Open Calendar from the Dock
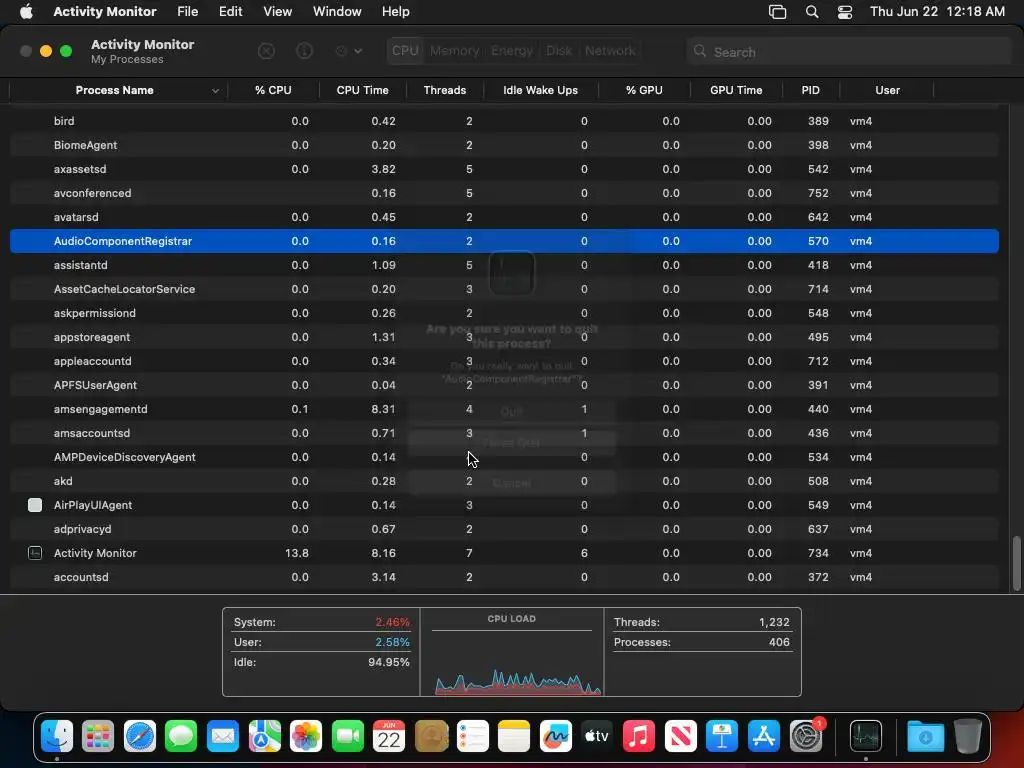 point(389,737)
